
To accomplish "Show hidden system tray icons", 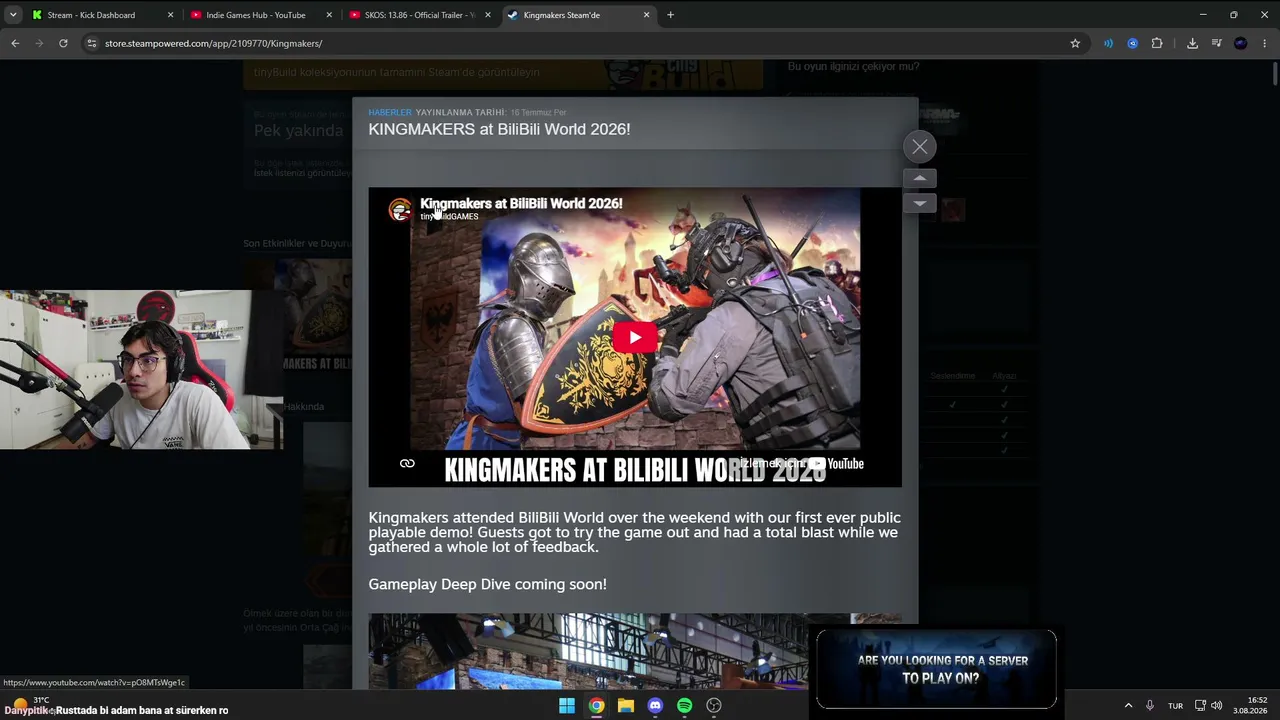I will pos(1128,705).
